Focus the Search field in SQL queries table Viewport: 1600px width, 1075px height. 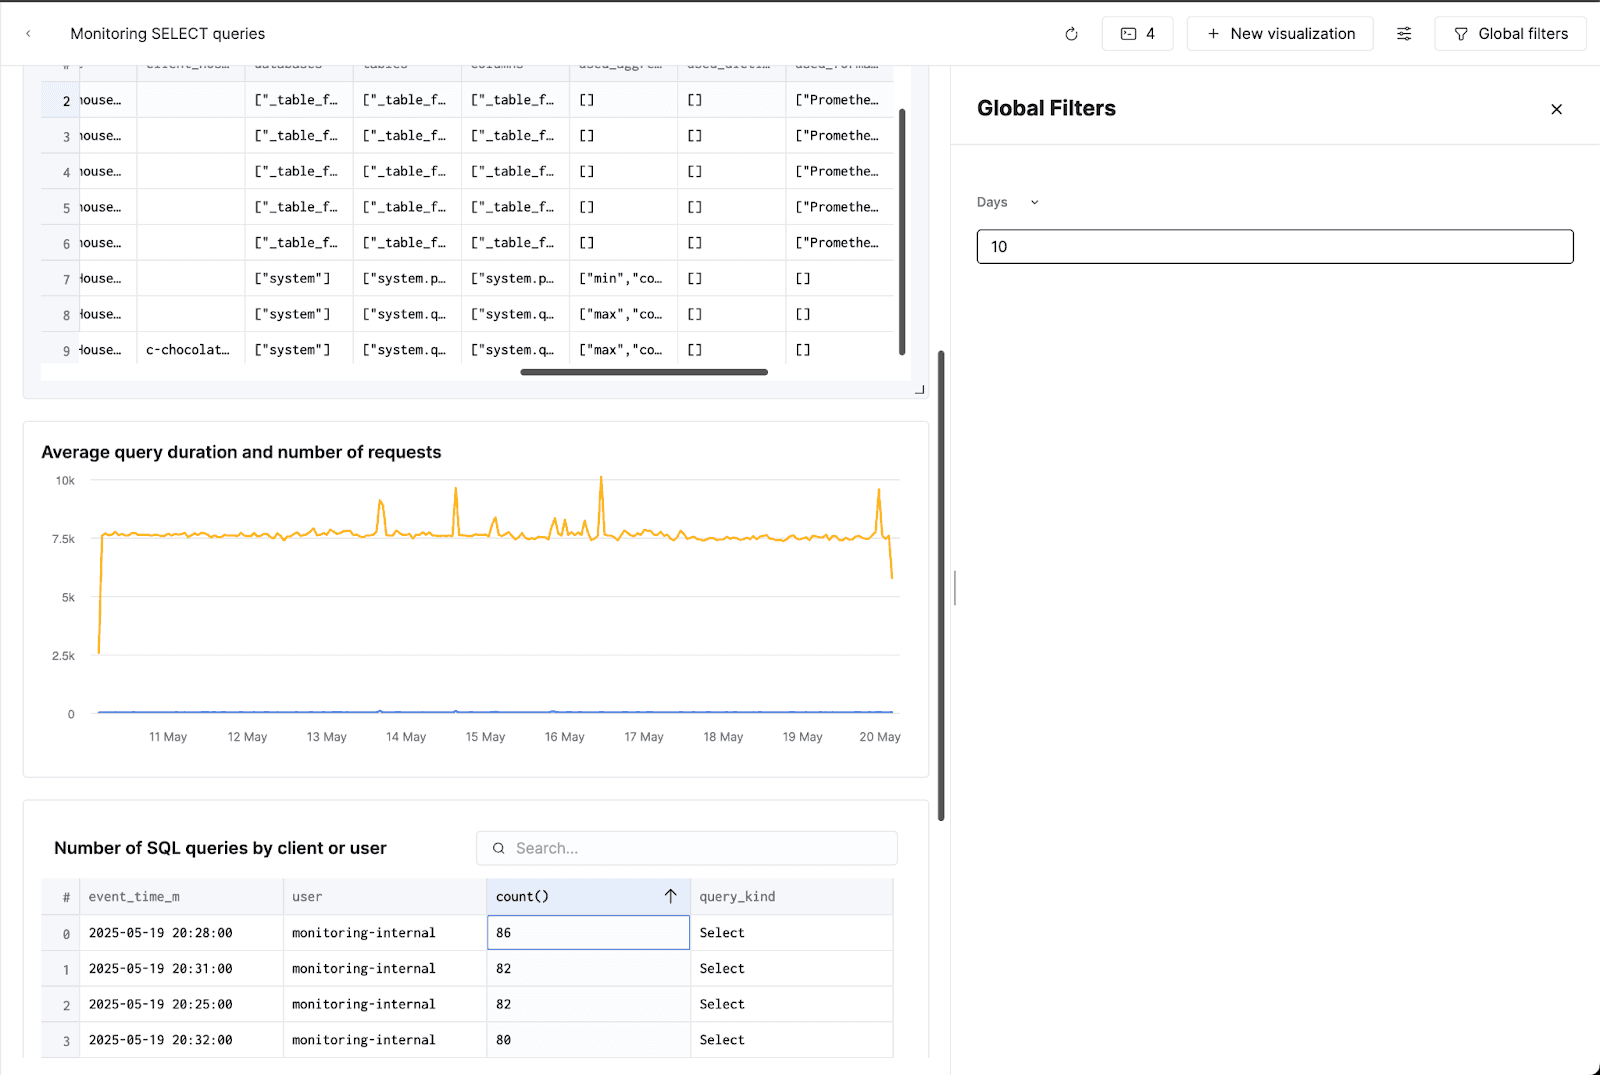click(x=687, y=848)
